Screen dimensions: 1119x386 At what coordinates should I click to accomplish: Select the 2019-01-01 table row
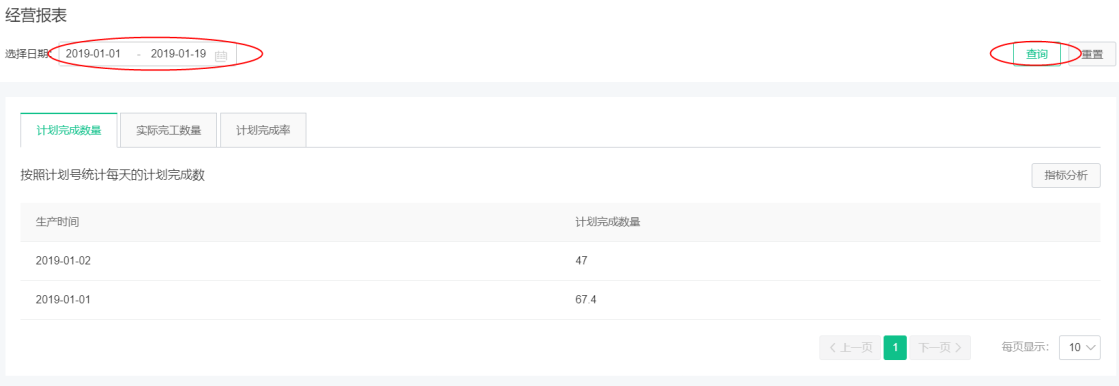tap(560, 300)
